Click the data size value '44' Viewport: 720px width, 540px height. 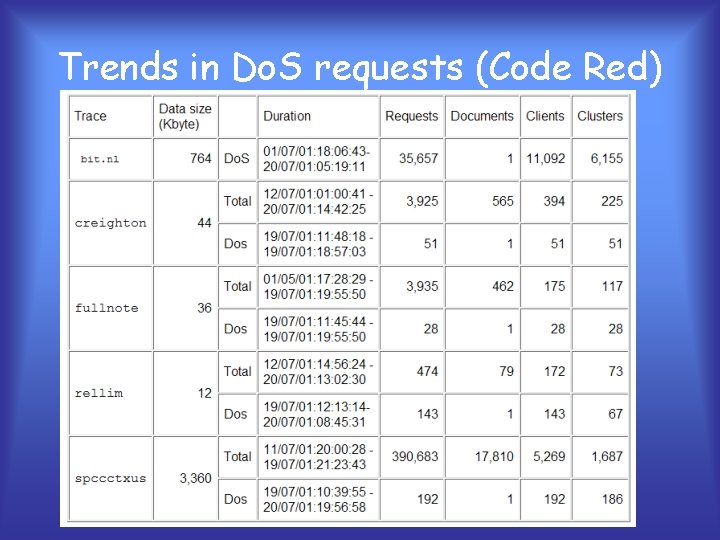coord(204,223)
